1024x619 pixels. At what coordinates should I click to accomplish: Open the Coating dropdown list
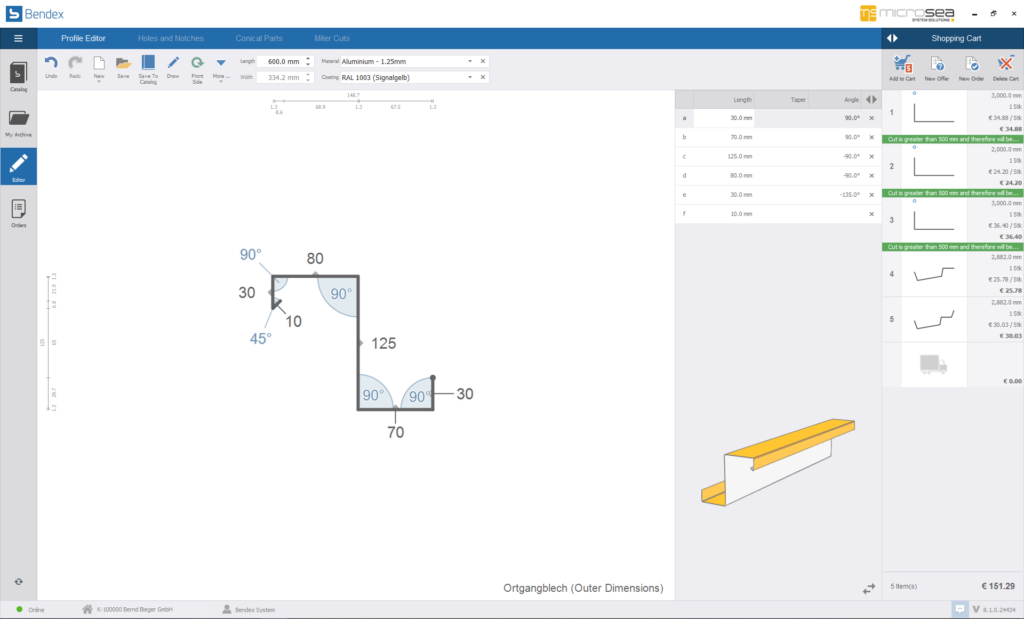[470, 77]
